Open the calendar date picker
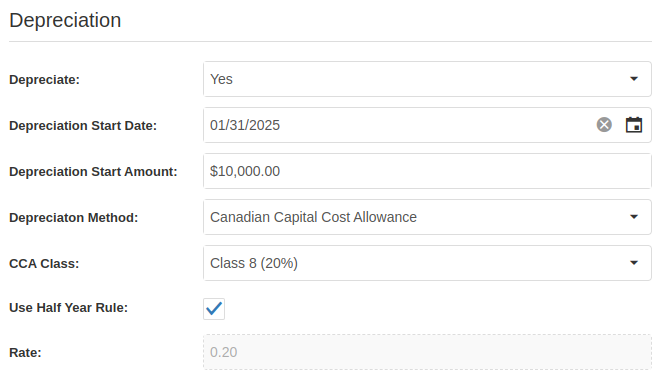Screen dimensions: 662x382 [633, 125]
